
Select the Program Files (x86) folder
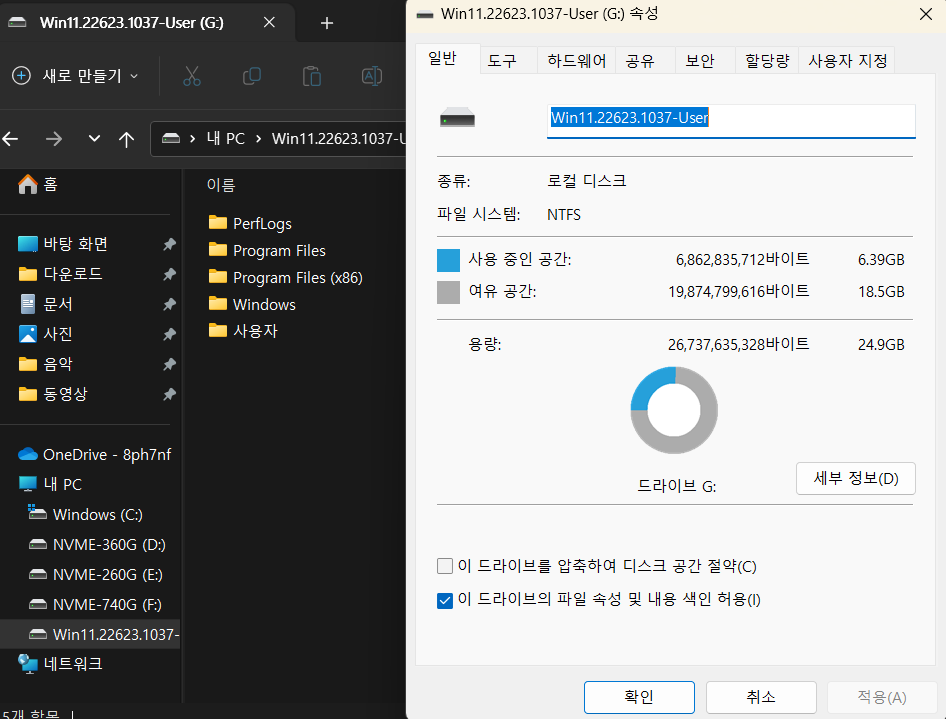285,277
